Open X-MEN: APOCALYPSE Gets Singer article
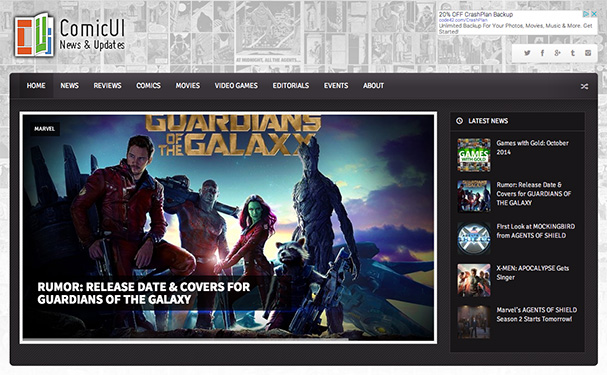607x375 pixels. [532, 272]
